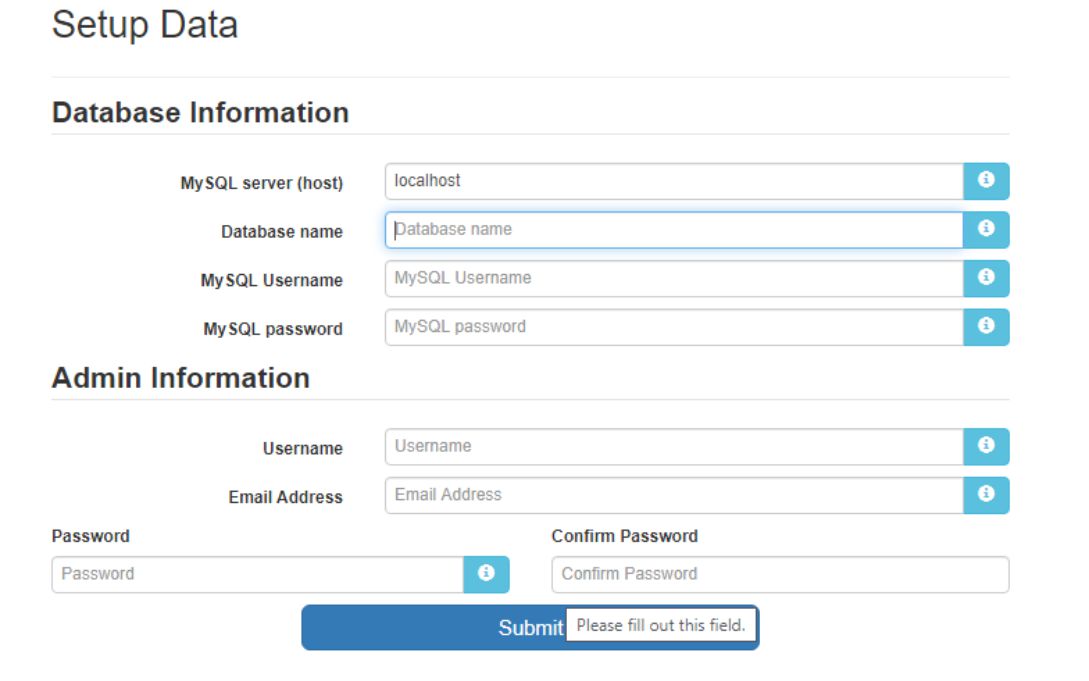Click info icon beside admin Password field
This screenshot has height=681, width=1089.
(486, 574)
